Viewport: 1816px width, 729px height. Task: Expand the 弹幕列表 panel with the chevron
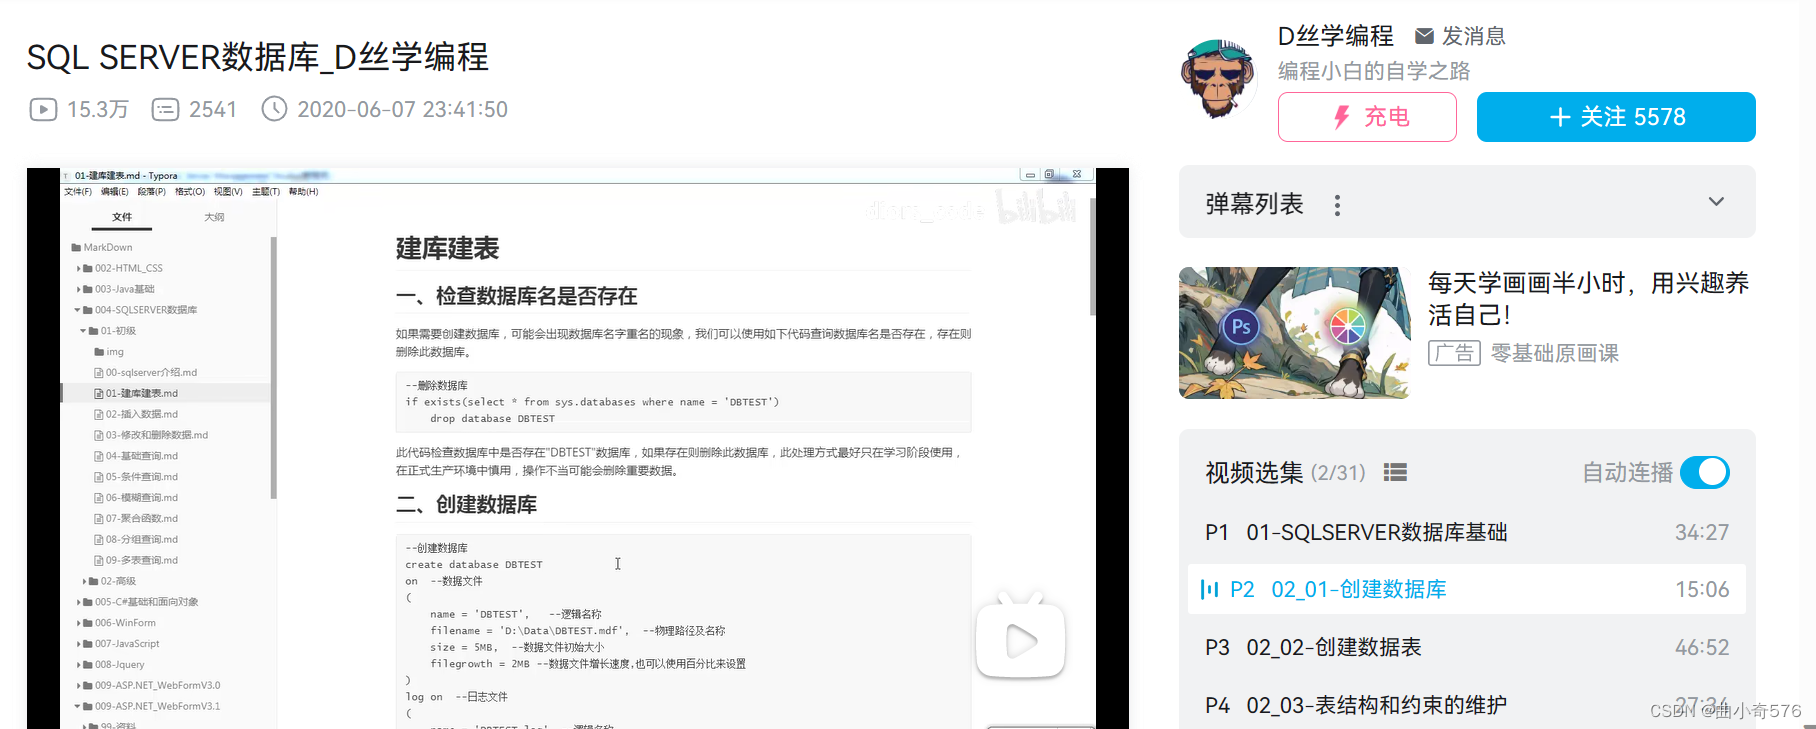(x=1716, y=202)
